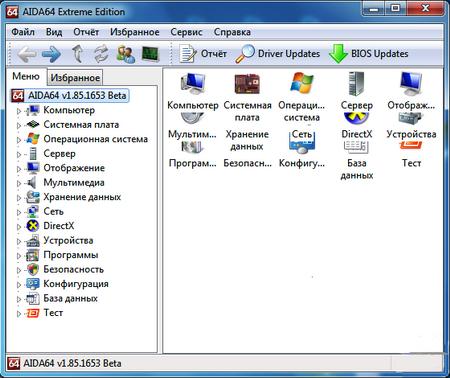Viewport: 450px width, 378px height.
Task: Open DirectX icon in right pane
Action: click(x=357, y=127)
